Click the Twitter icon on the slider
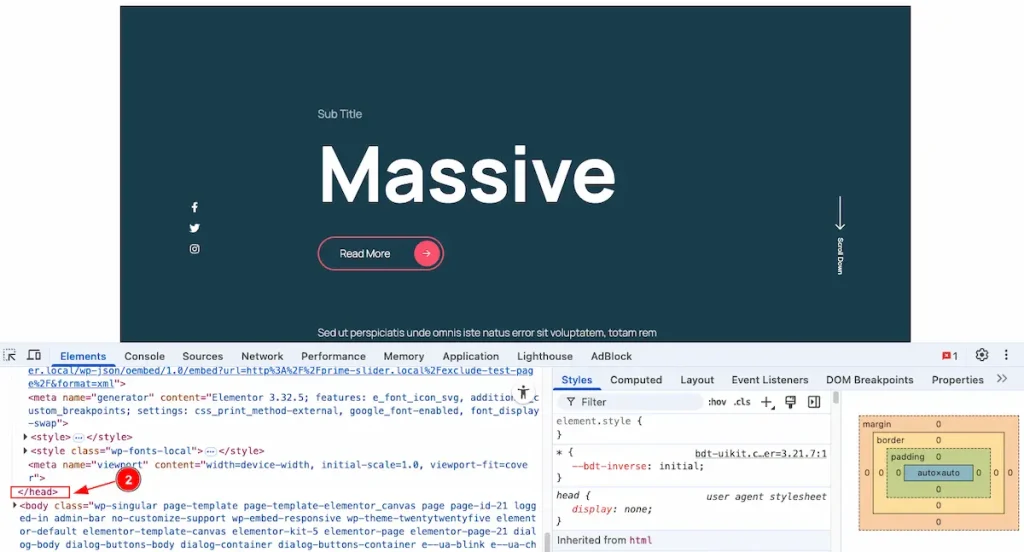The width and height of the screenshot is (1024, 552). click(x=195, y=228)
